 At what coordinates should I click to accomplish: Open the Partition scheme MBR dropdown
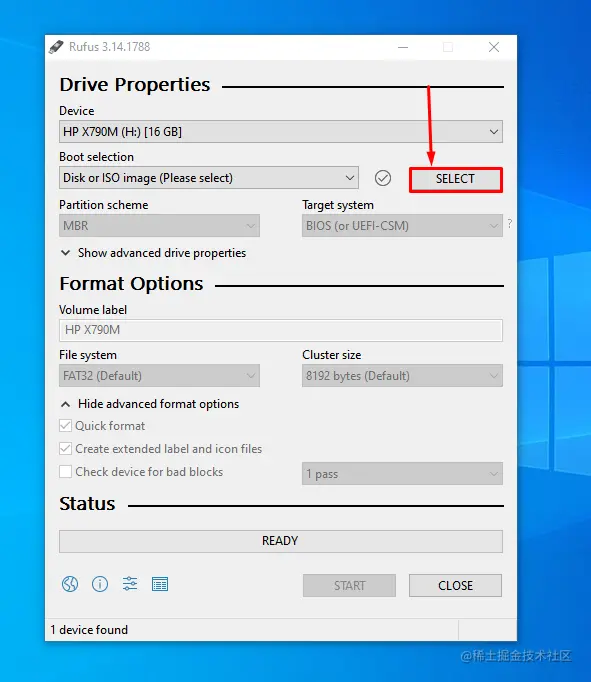point(159,225)
